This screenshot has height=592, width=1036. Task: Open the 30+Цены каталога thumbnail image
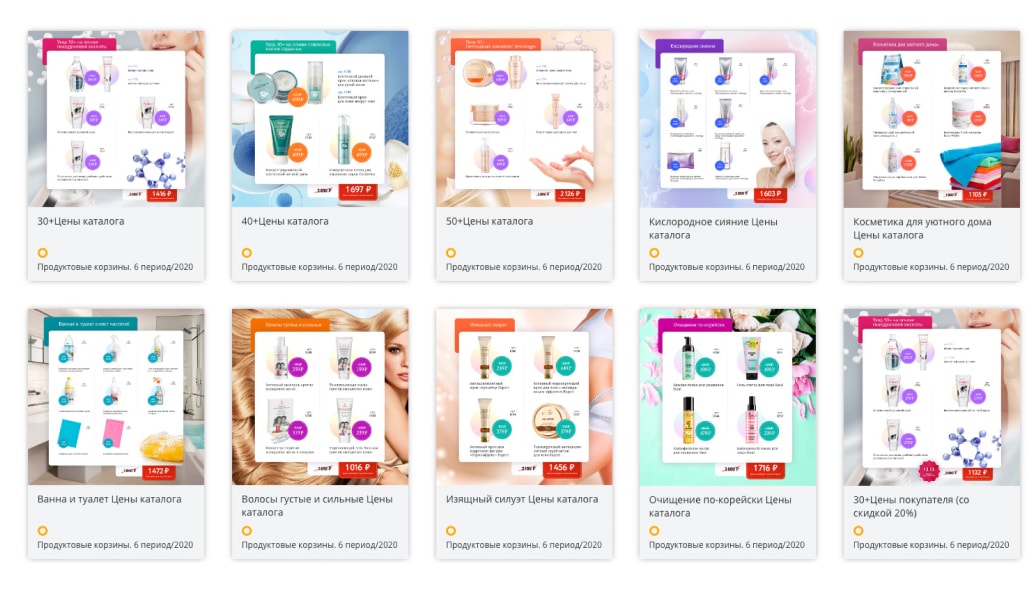pos(116,119)
